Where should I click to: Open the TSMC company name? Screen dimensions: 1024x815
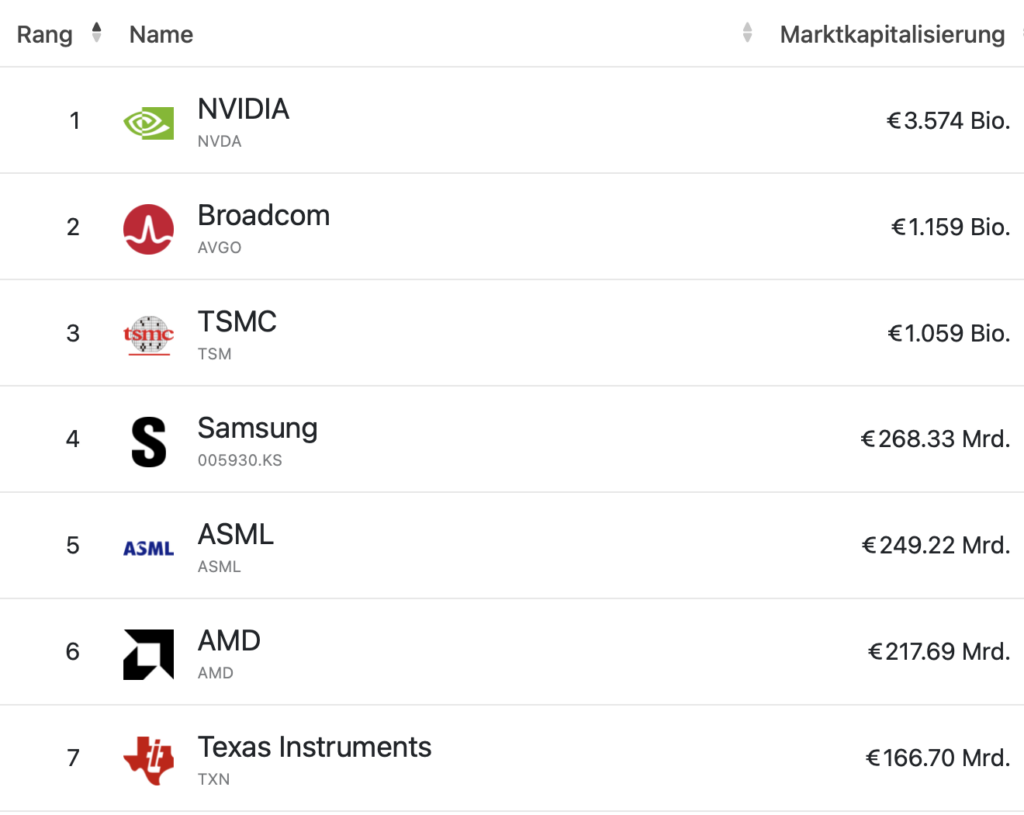click(x=237, y=322)
